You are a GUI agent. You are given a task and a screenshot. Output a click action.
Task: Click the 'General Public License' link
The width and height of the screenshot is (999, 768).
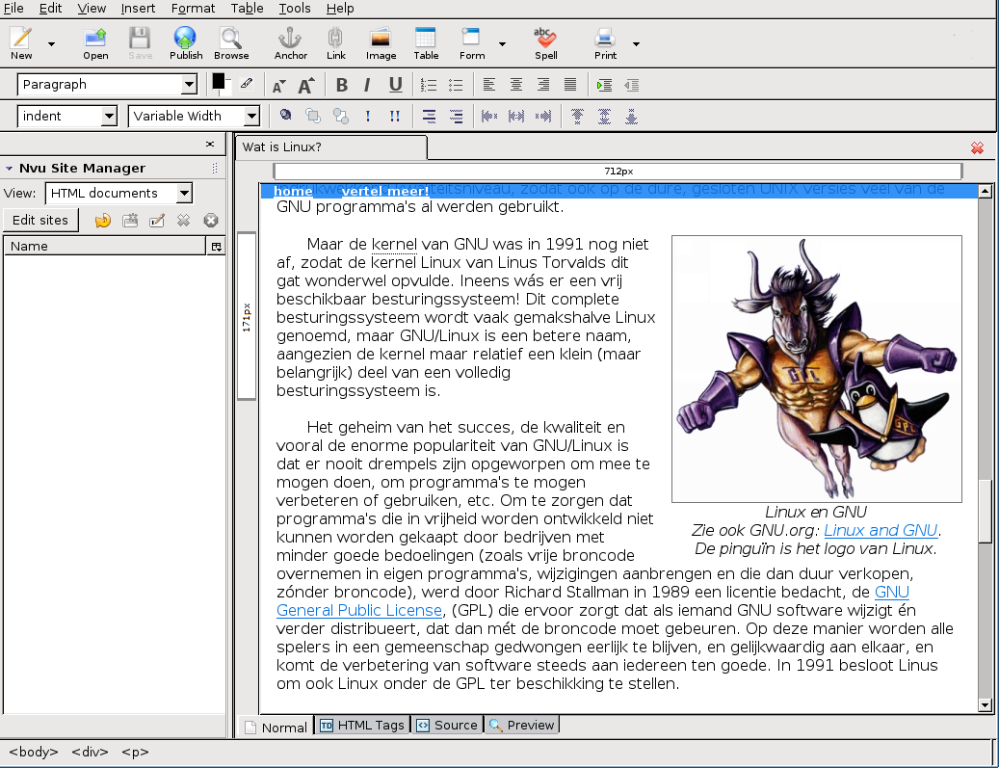(359, 611)
